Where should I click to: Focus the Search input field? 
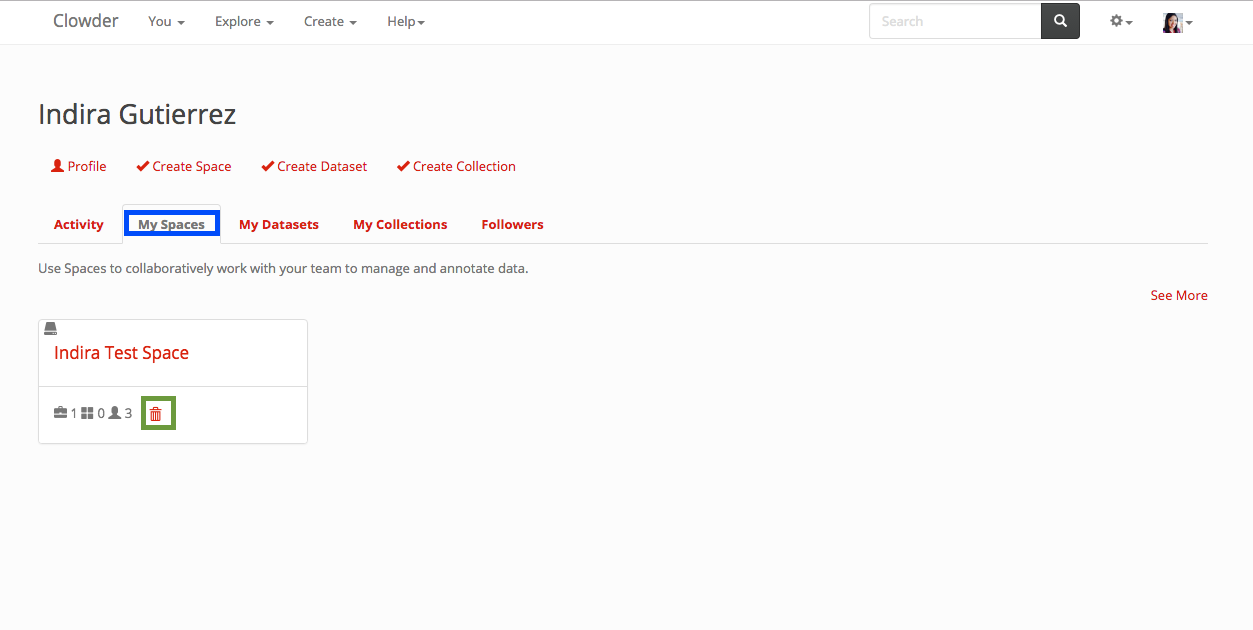click(x=955, y=21)
